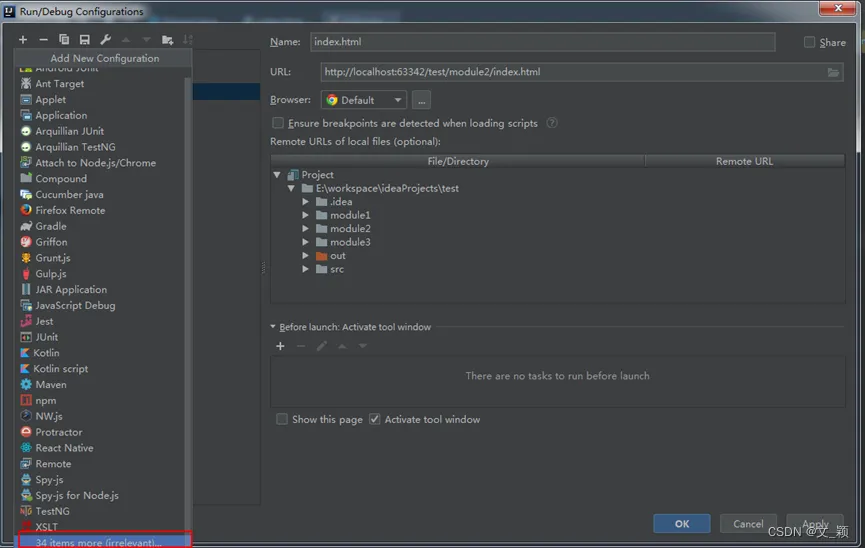Click the Apply button

815,524
